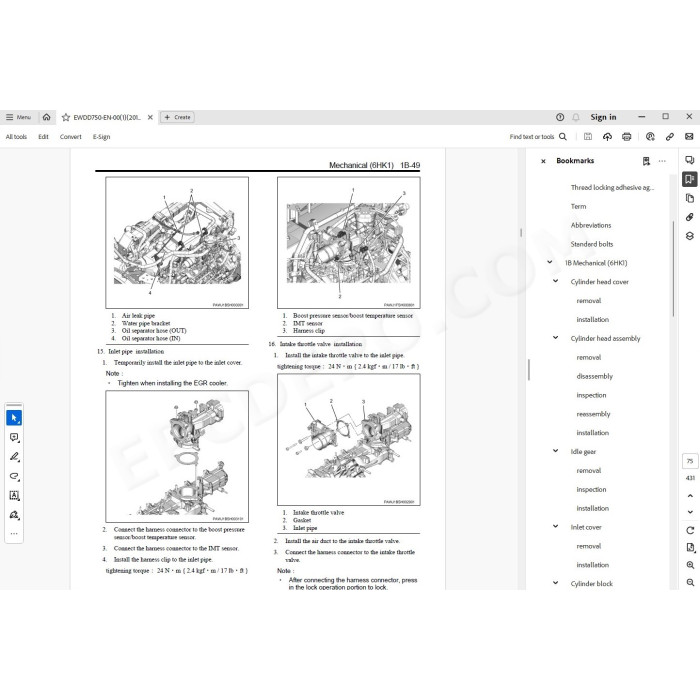Screen dimensions: 700x700
Task: Click the Bookmarks panel vertical scrollbar
Action: [x=673, y=269]
